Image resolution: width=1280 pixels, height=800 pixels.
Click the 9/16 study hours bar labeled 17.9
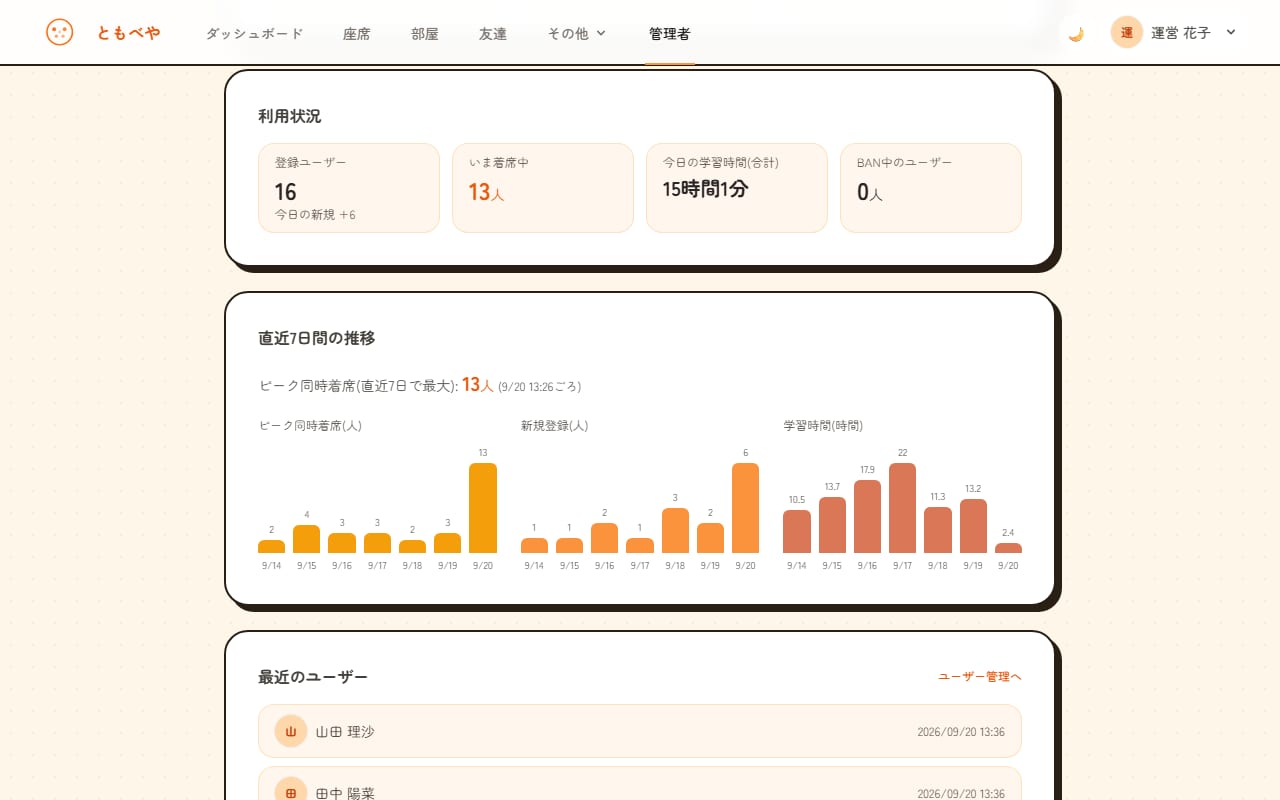(867, 516)
